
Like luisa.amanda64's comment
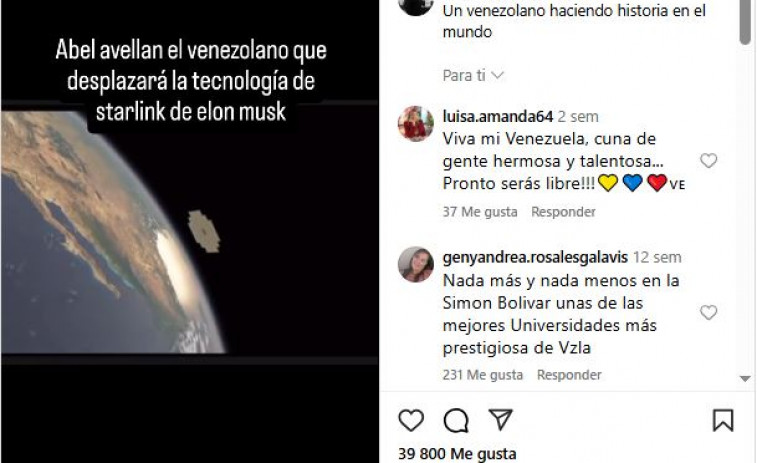708,161
